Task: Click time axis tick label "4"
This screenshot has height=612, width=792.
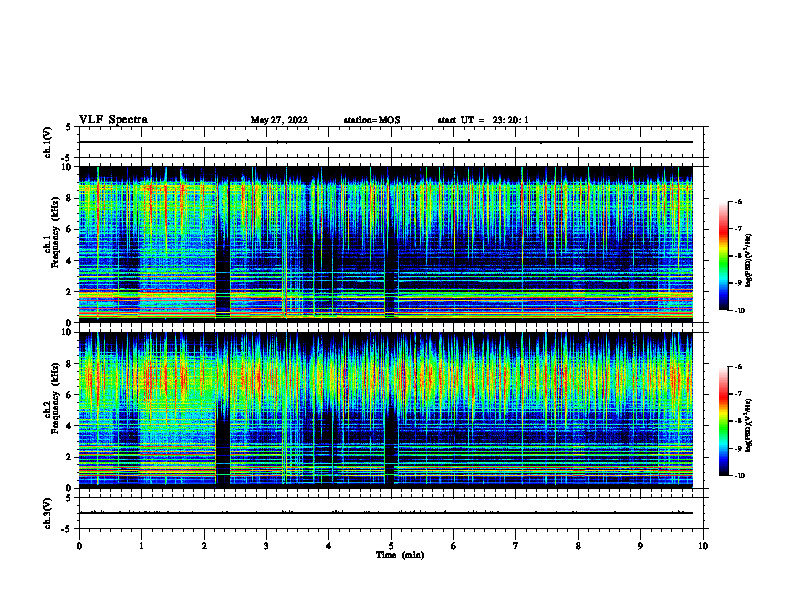Action: pos(329,546)
